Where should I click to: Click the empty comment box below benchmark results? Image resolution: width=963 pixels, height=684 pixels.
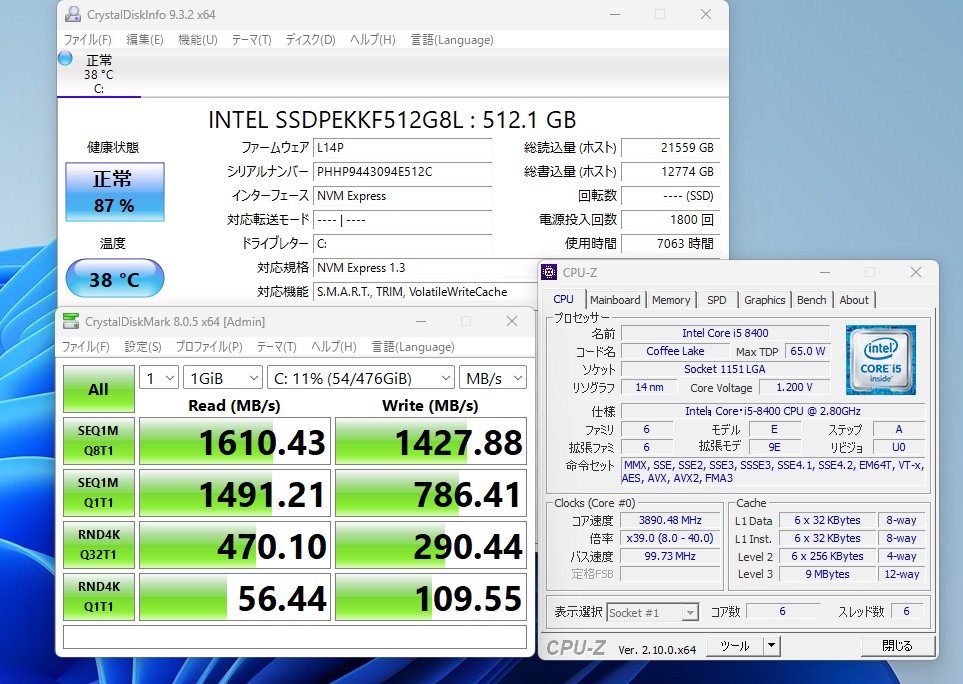pos(295,637)
